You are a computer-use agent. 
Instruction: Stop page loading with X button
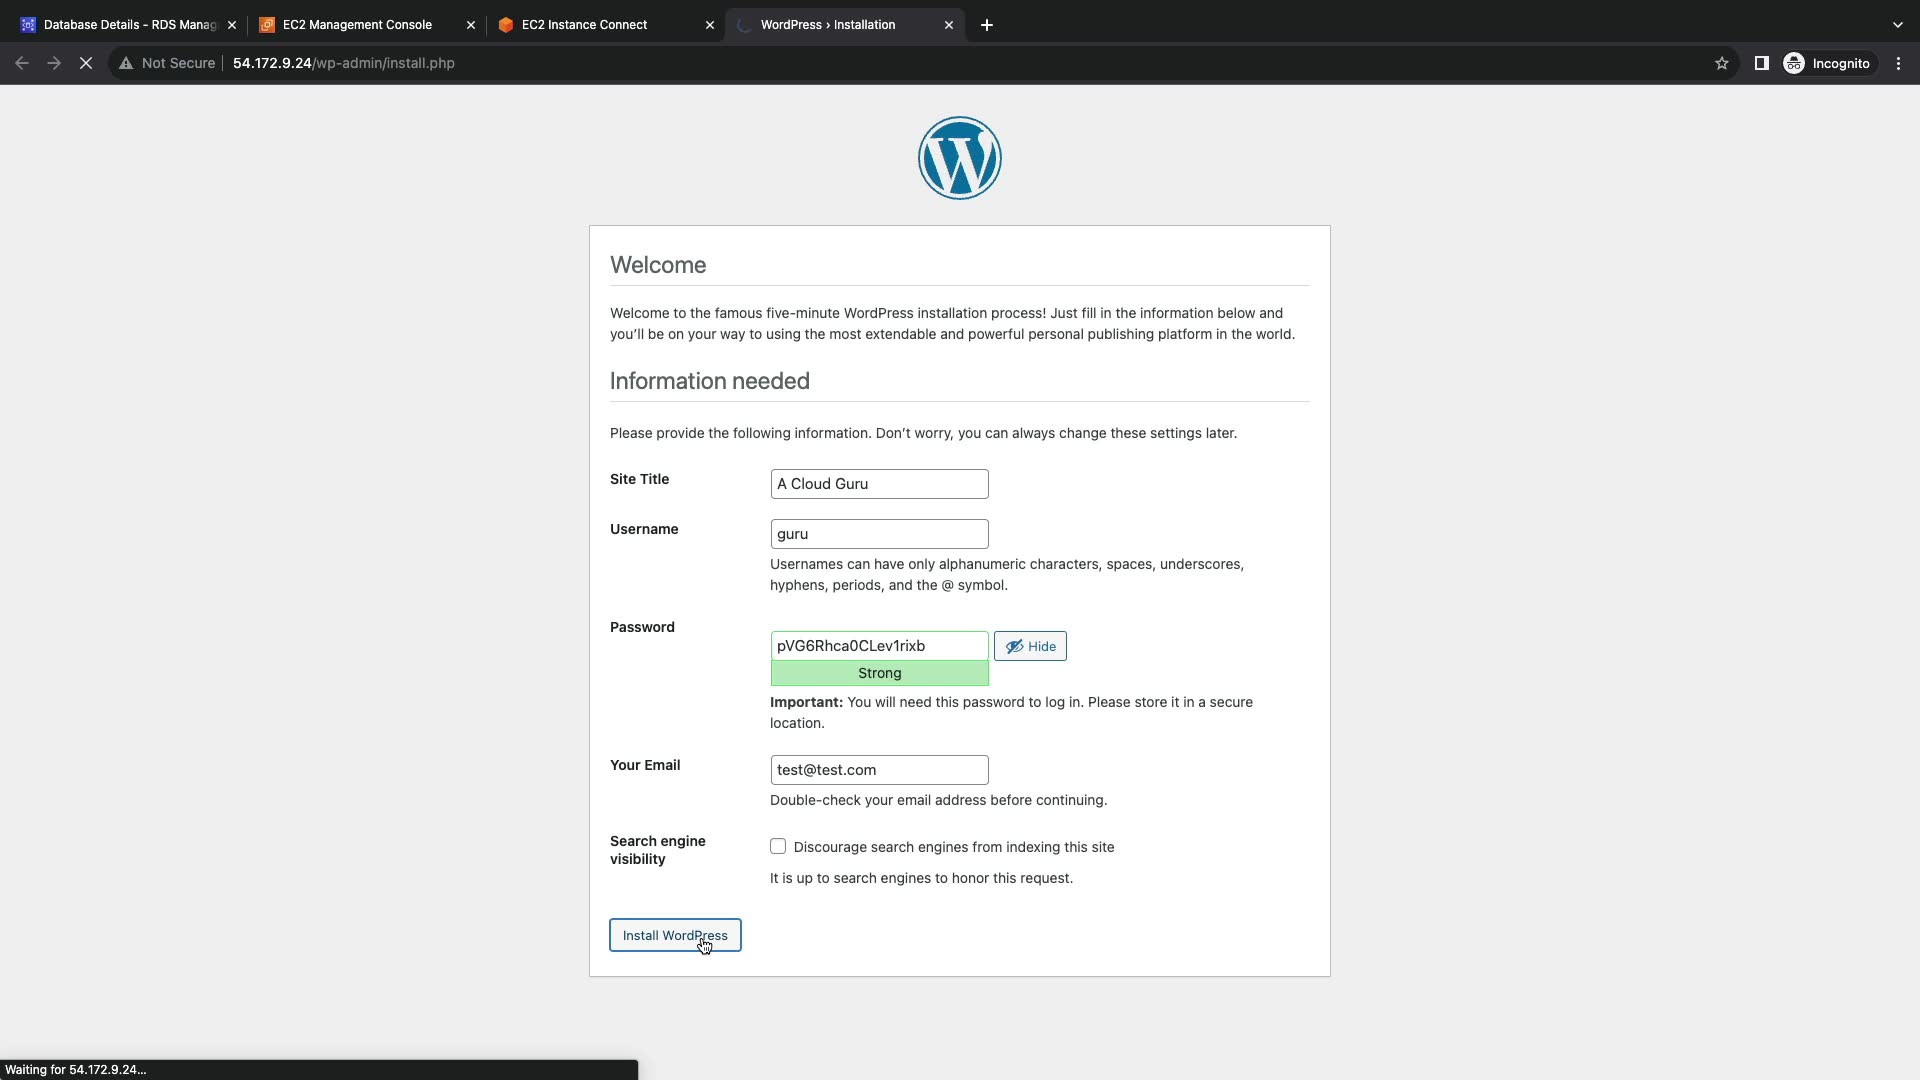[x=86, y=63]
